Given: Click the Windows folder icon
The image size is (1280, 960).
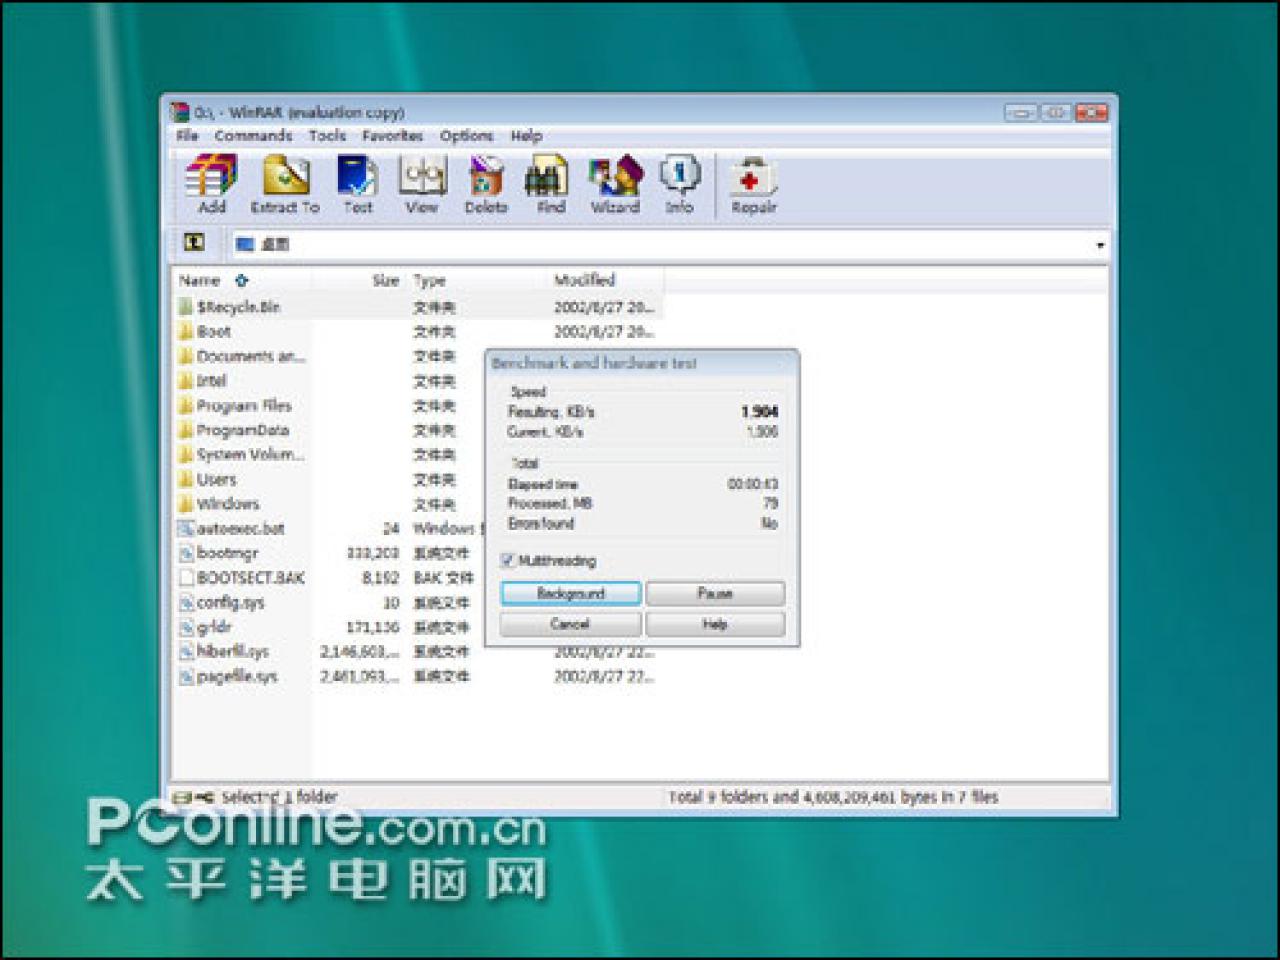Looking at the screenshot, I should pyautogui.click(x=186, y=504).
